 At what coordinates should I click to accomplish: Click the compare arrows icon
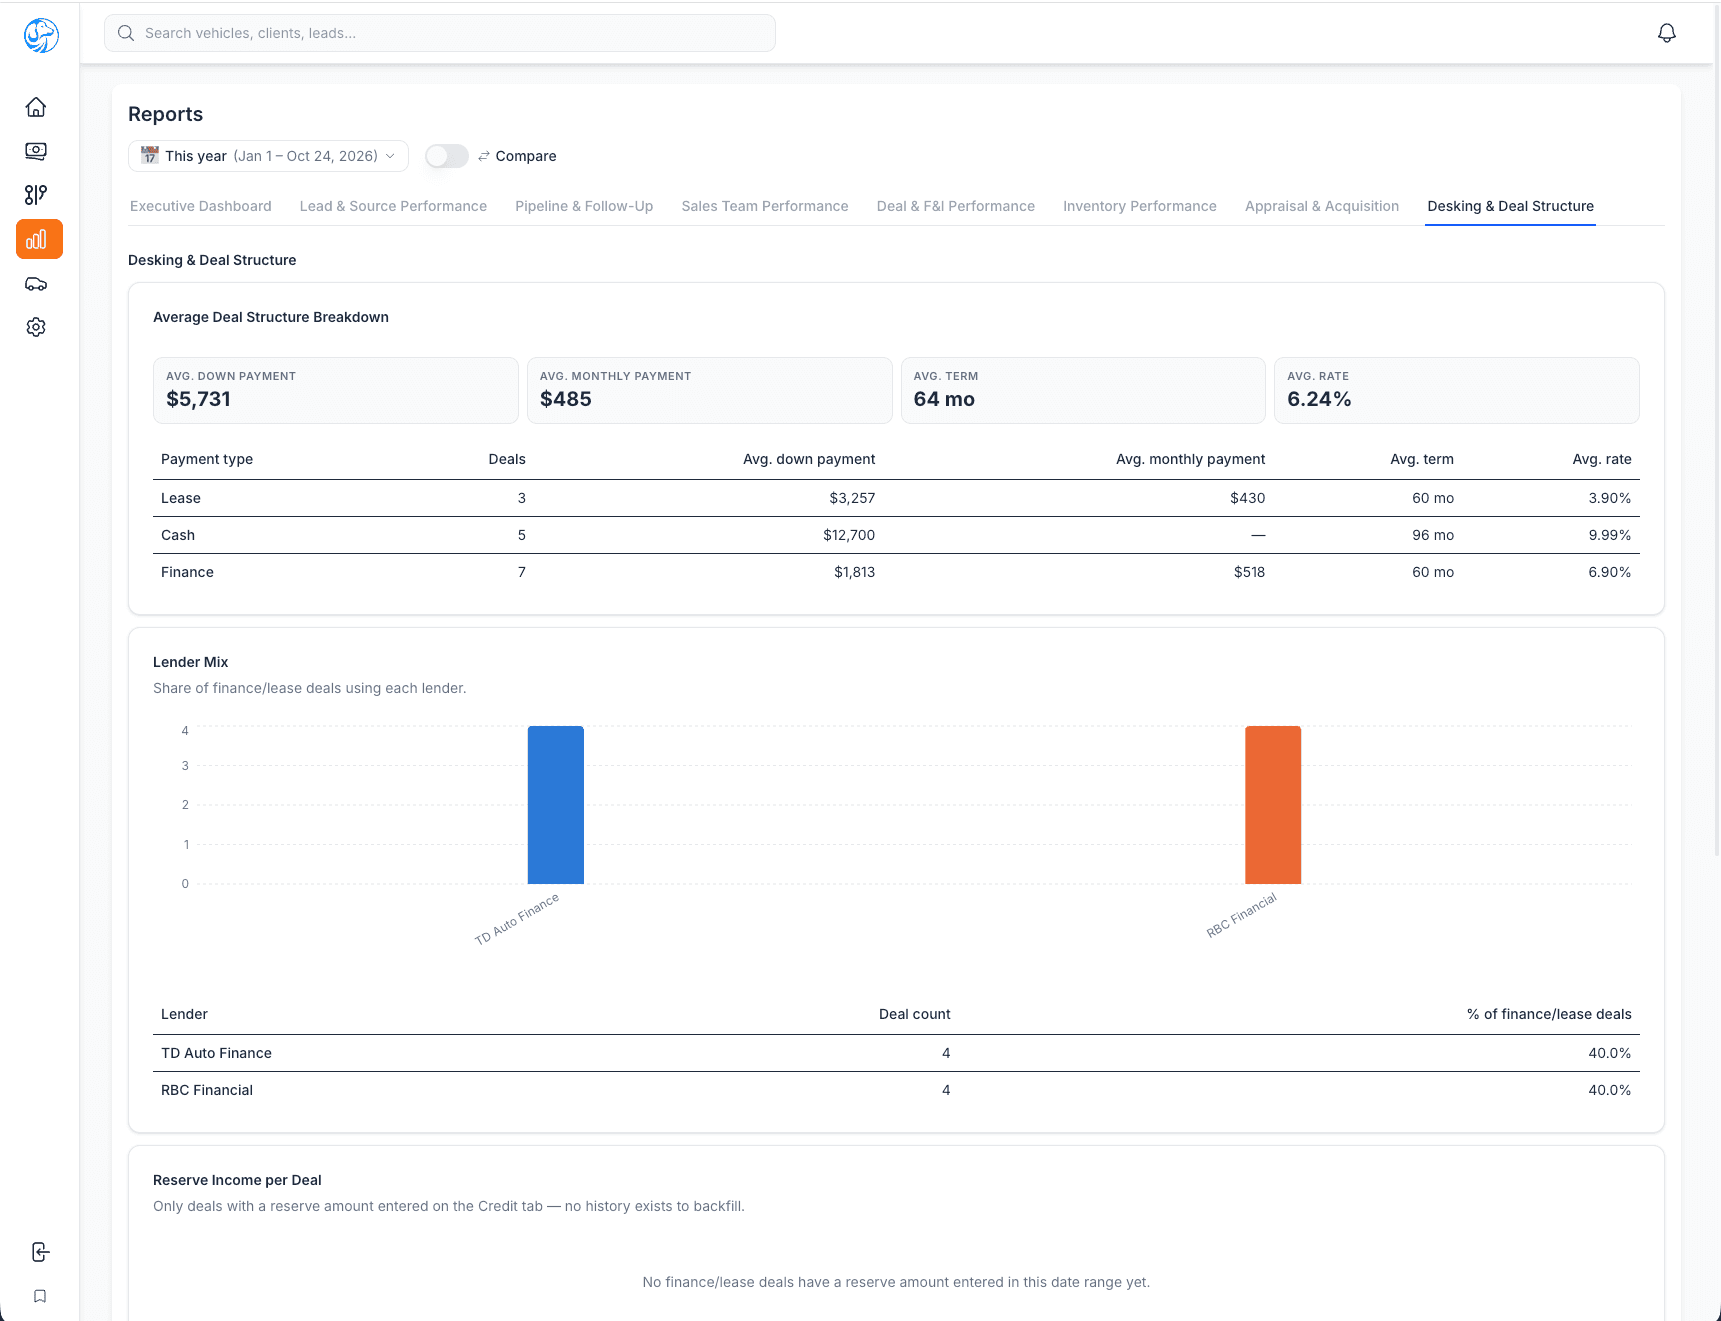[x=484, y=156]
